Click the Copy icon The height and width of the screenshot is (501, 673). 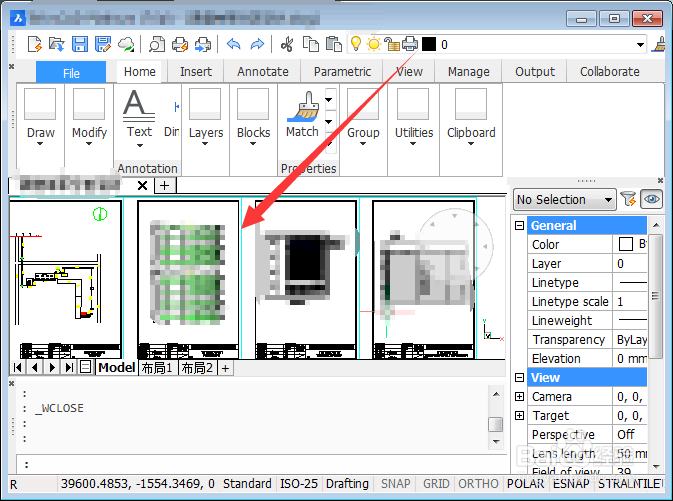(x=311, y=44)
